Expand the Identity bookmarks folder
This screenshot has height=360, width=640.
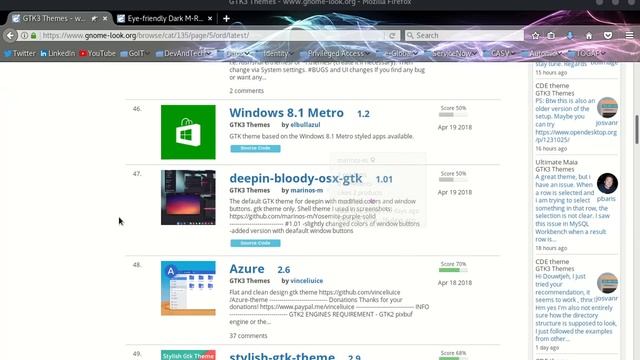coord(274,53)
